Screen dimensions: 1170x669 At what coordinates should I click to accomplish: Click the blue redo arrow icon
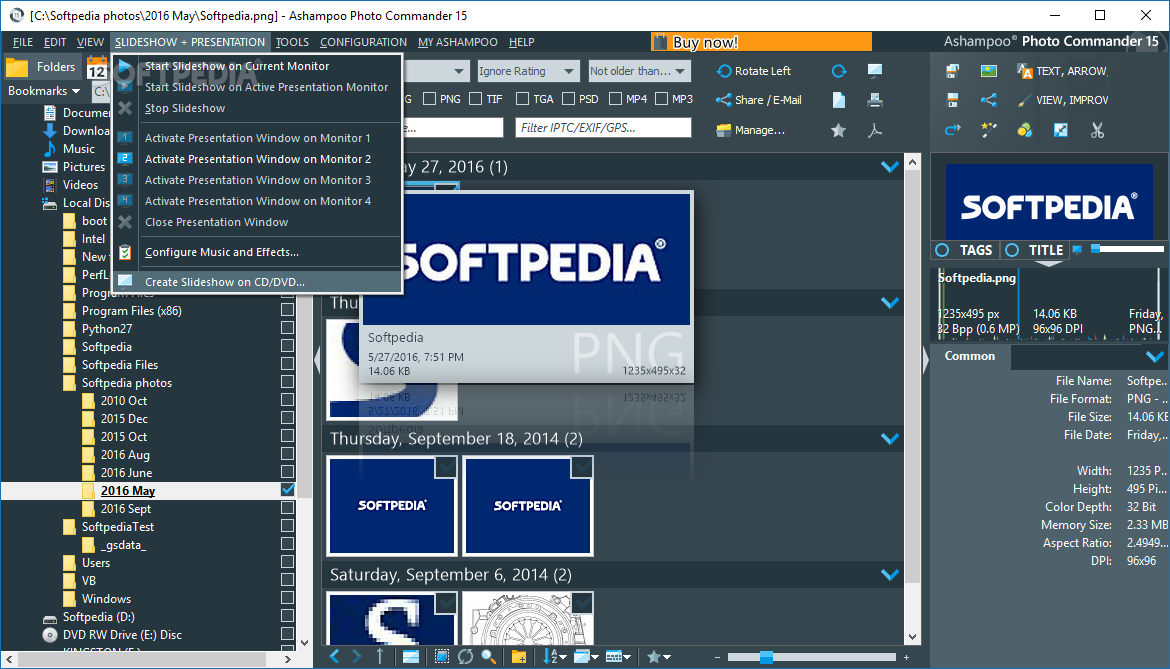tap(952, 131)
